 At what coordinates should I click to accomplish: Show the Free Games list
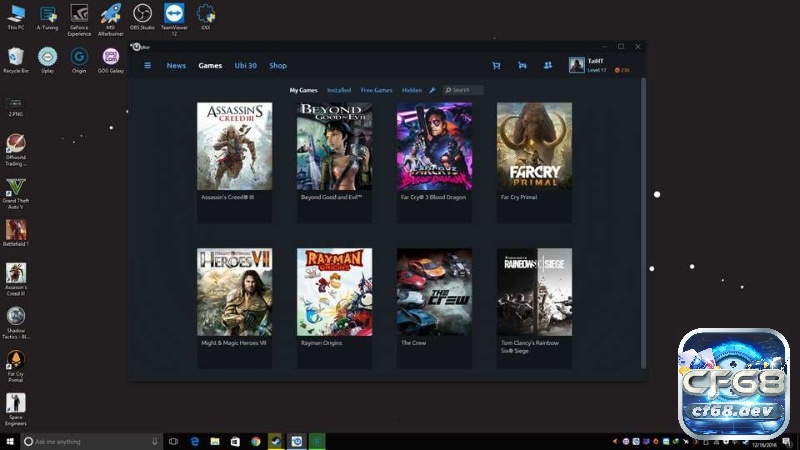coord(377,90)
